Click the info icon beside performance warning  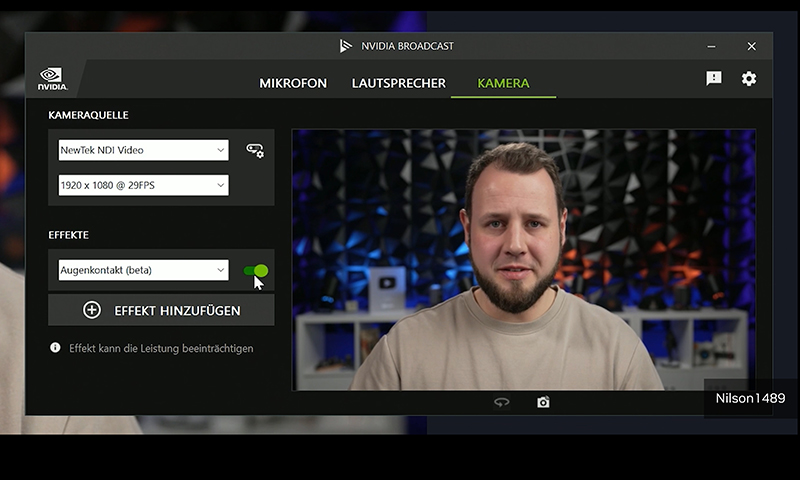tap(55, 348)
